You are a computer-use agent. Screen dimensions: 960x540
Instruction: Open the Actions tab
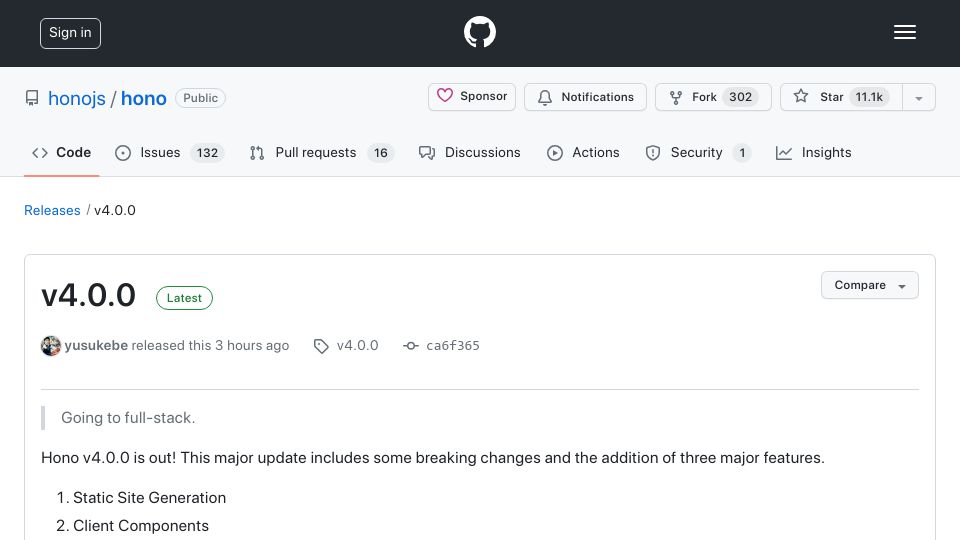point(583,152)
